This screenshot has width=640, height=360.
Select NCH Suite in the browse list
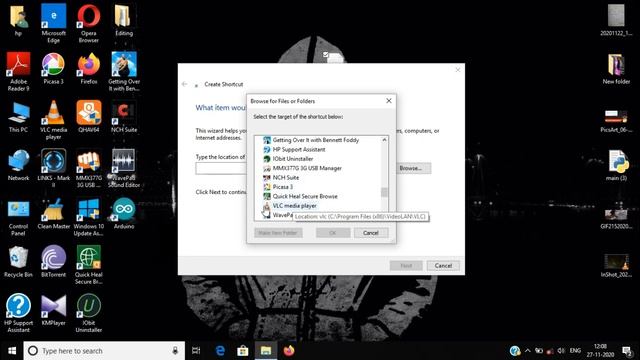pyautogui.click(x=281, y=178)
